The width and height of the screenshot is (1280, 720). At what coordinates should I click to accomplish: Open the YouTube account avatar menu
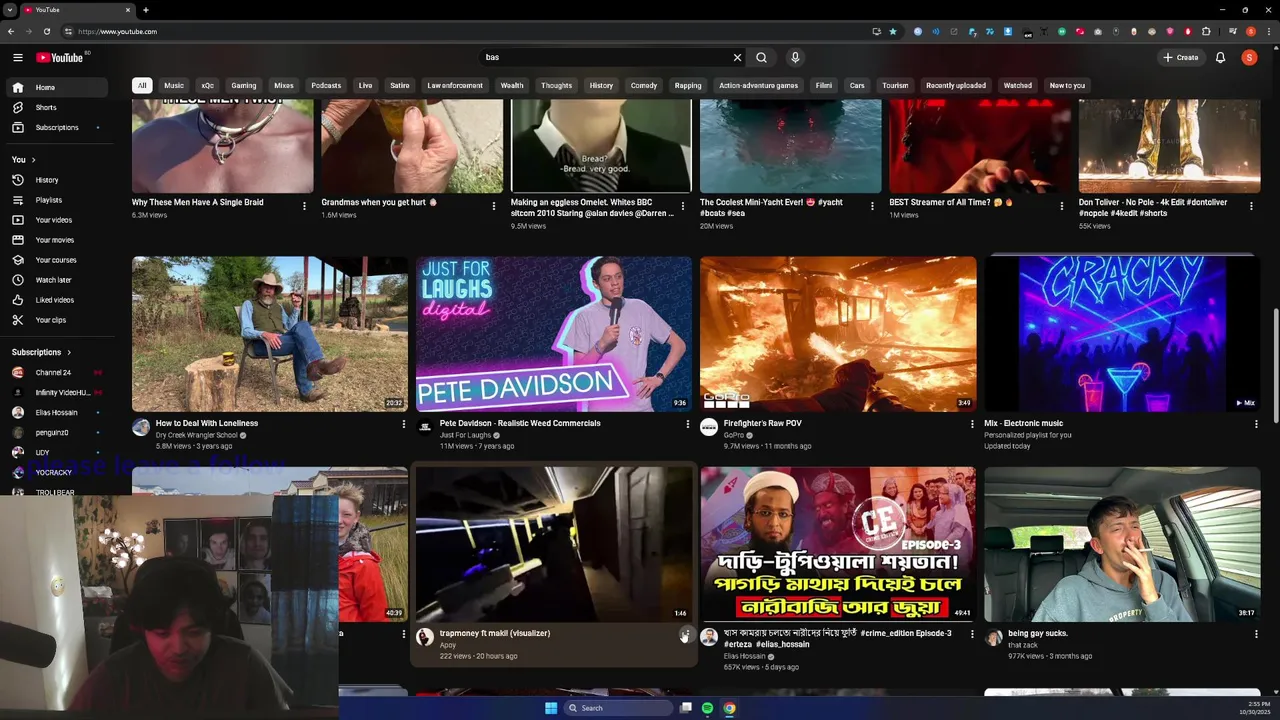click(1249, 57)
